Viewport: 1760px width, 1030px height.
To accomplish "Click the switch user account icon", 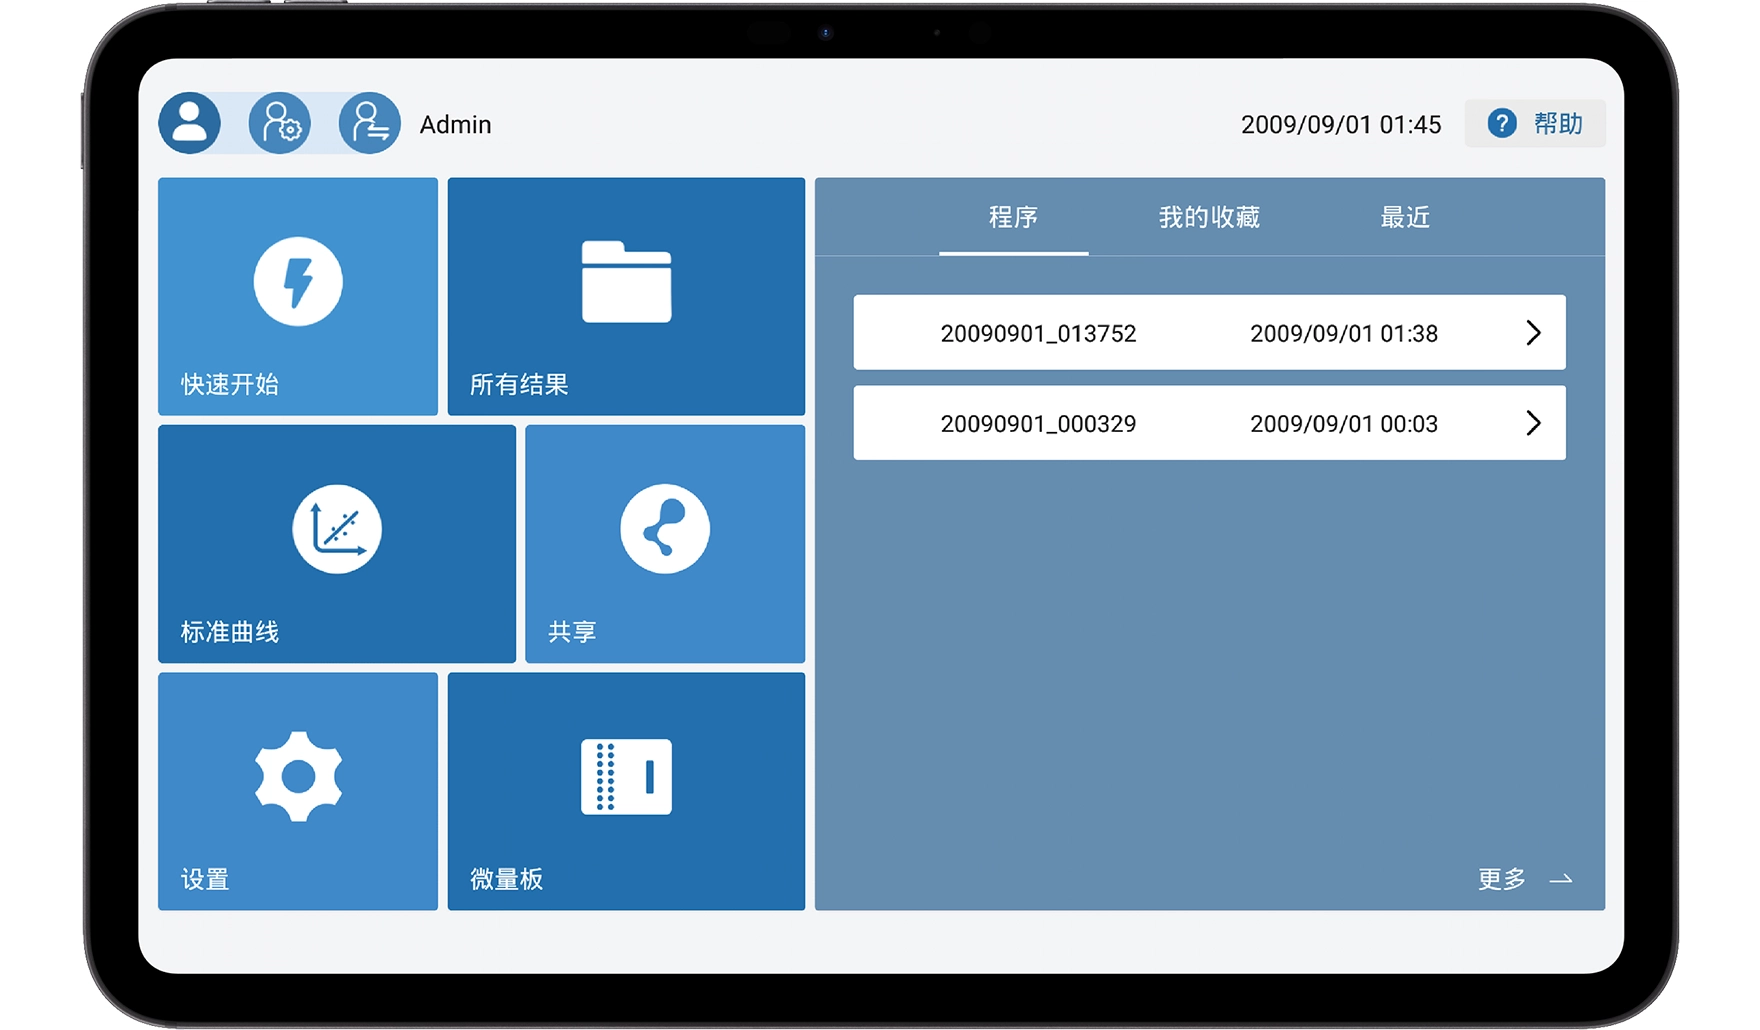I will click(369, 123).
